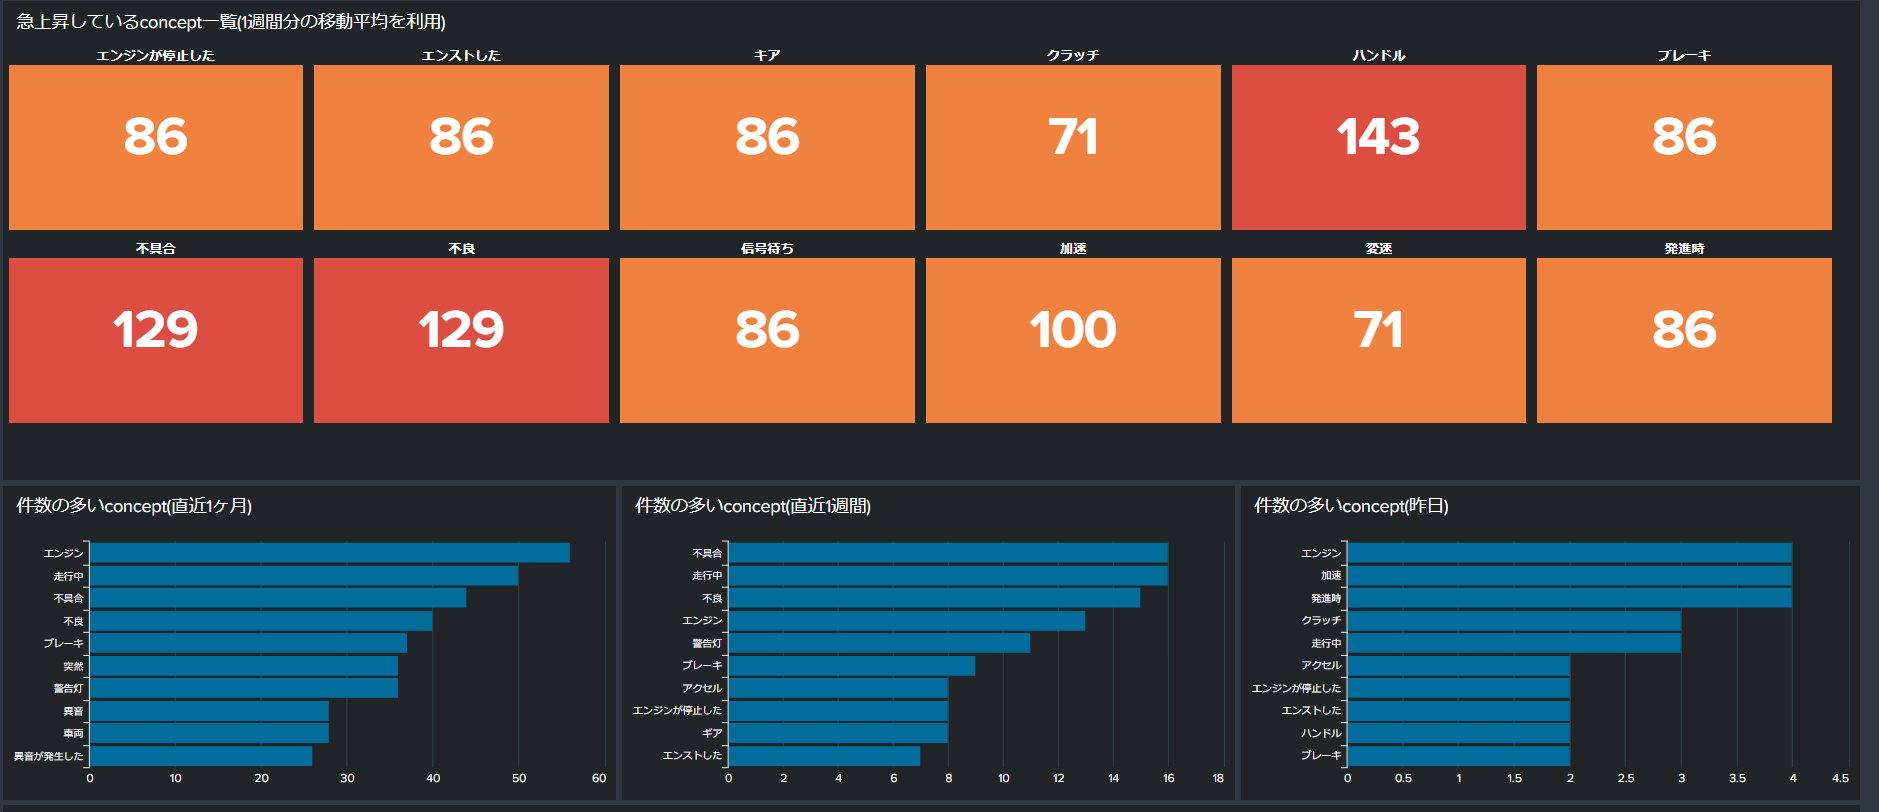Select the 加速 bar in the 昨日 chart
Image resolution: width=1879 pixels, height=812 pixels.
(1570, 576)
